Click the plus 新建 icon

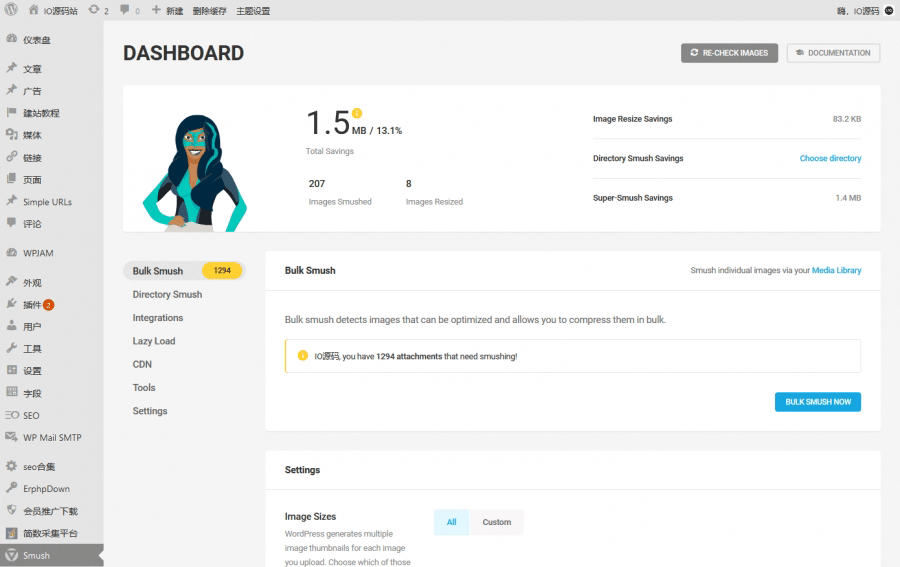pyautogui.click(x=156, y=10)
